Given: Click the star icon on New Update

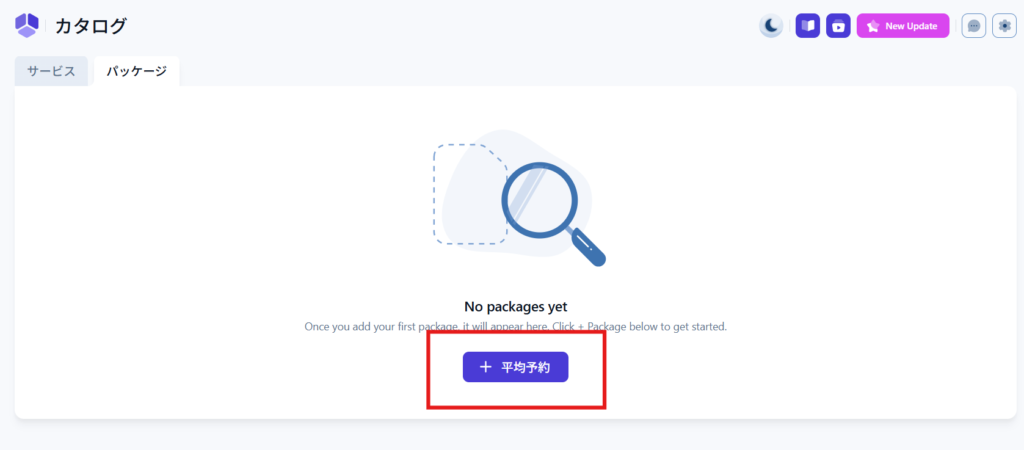Looking at the screenshot, I should click(x=873, y=26).
